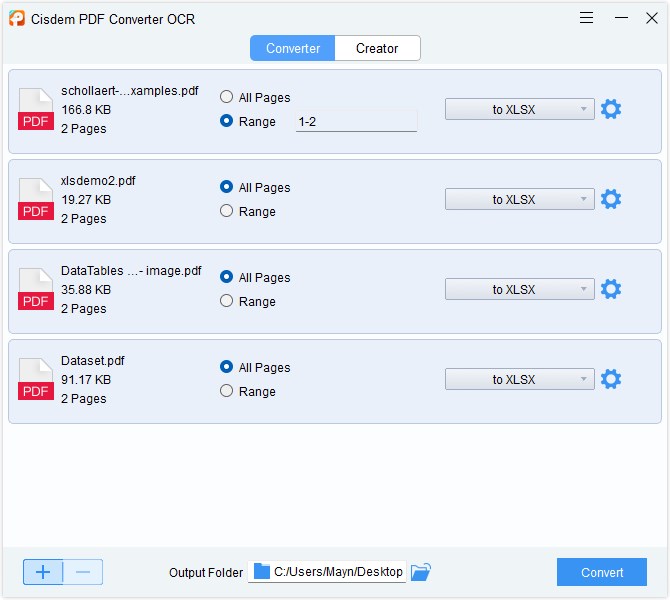
Task: Open settings gear for DataTables image.pdf
Action: (611, 289)
